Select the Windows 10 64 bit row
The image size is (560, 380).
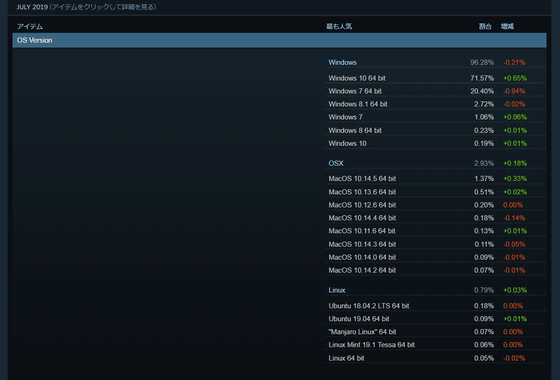click(x=435, y=78)
